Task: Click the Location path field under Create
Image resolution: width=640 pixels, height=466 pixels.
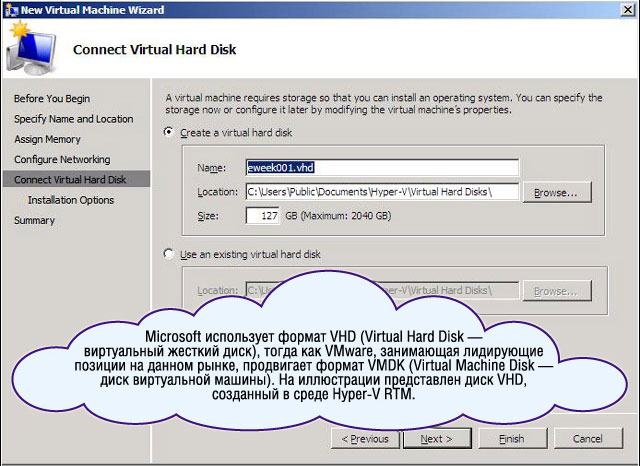Action: (x=382, y=191)
